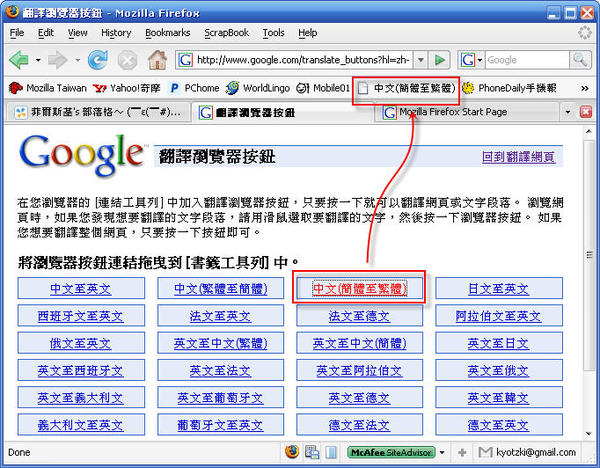
Task: Close the current tab with red X
Action: point(585,112)
